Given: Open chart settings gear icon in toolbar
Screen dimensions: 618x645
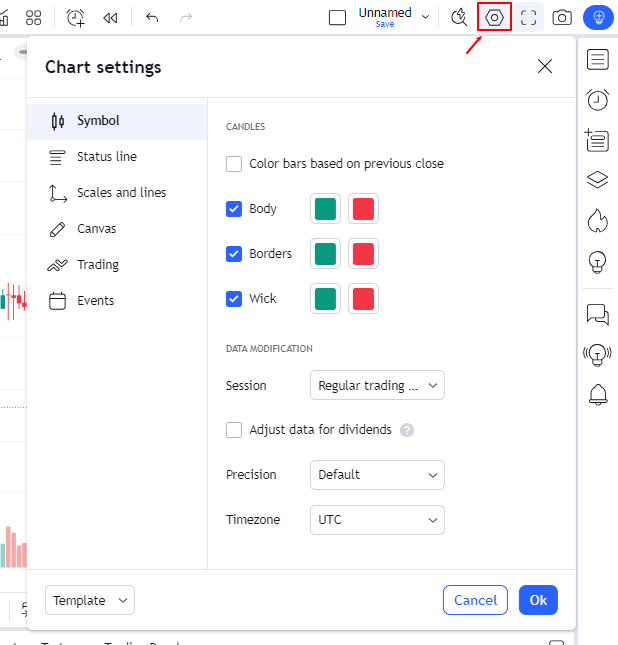Looking at the screenshot, I should (x=494, y=17).
